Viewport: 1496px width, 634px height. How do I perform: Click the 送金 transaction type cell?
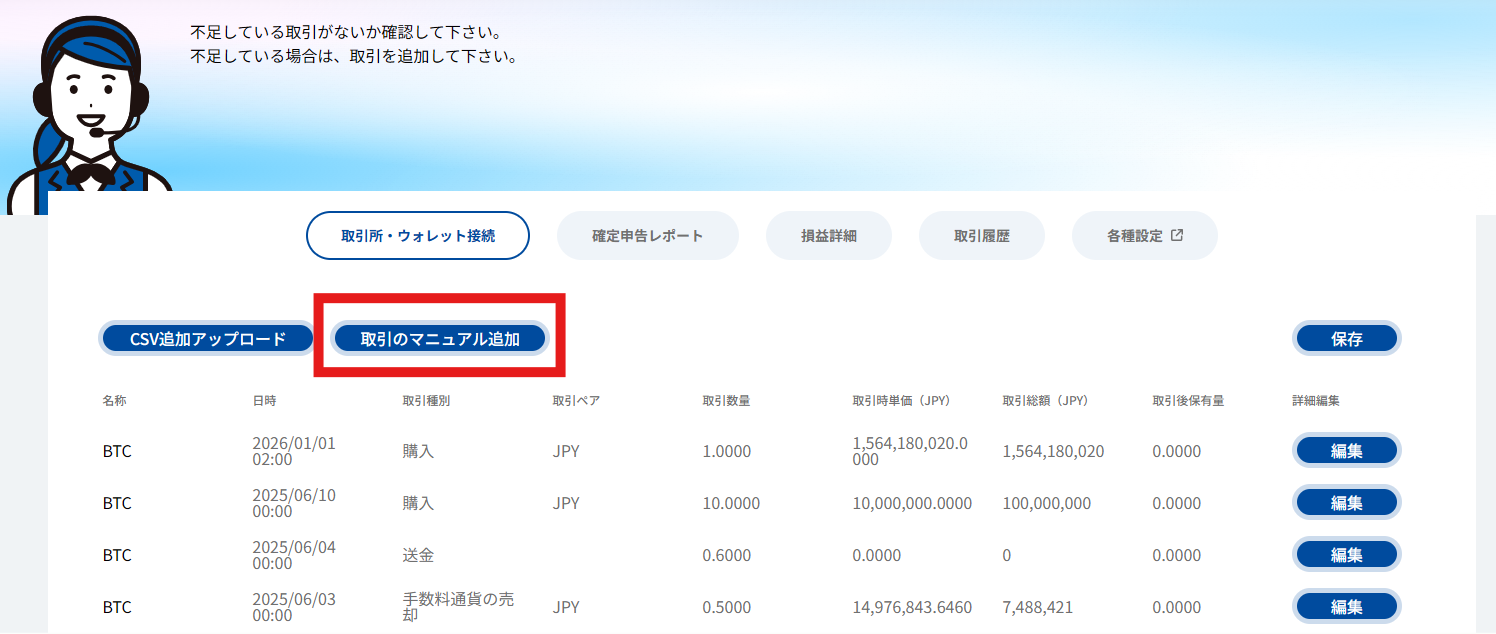point(418,555)
